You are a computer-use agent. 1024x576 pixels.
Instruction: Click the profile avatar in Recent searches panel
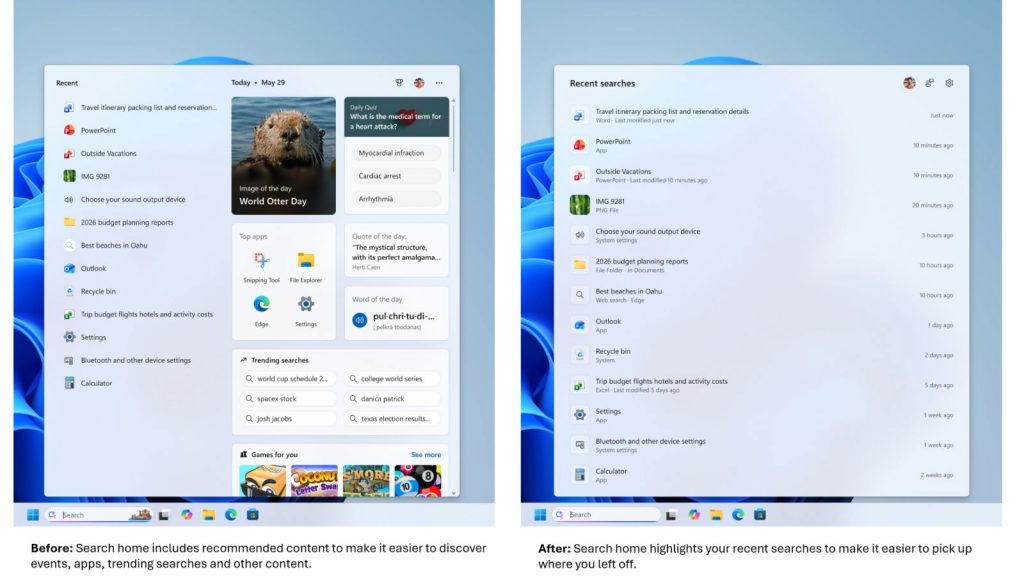[x=909, y=83]
